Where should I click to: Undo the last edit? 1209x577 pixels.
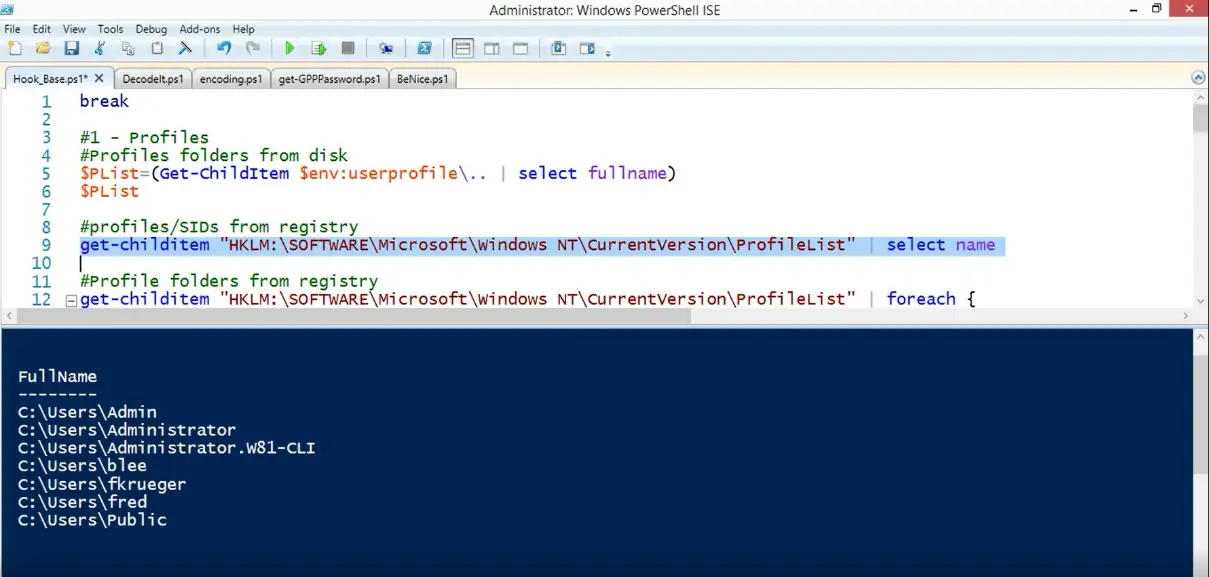point(224,48)
